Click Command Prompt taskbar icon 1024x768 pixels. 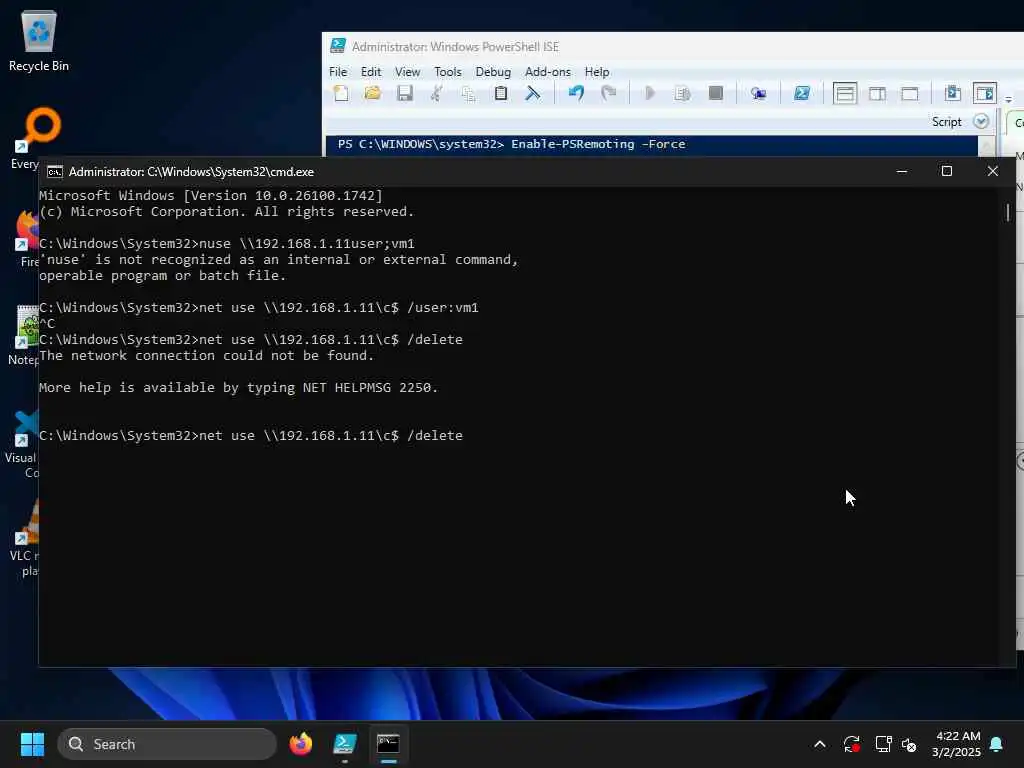point(388,744)
